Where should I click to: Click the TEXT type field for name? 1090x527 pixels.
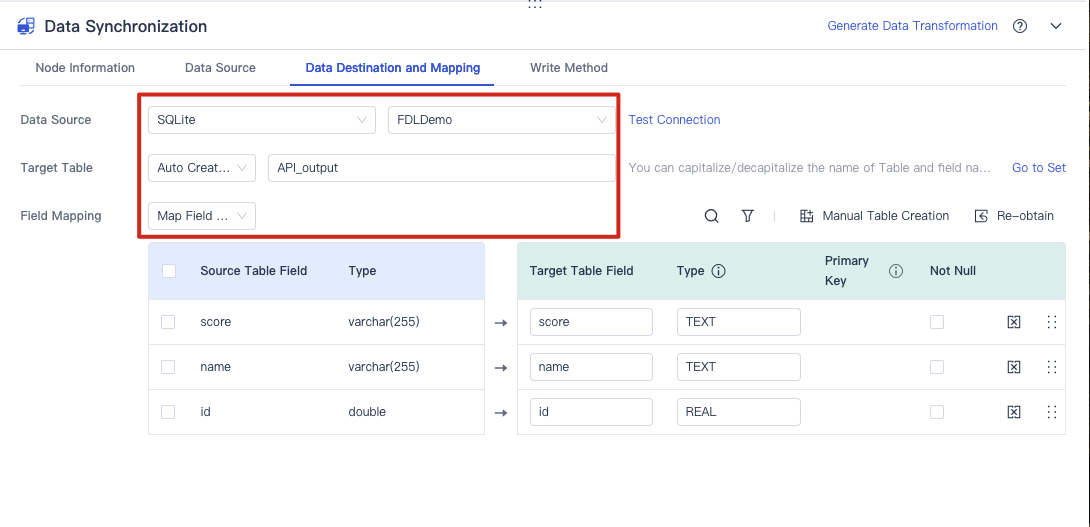739,367
